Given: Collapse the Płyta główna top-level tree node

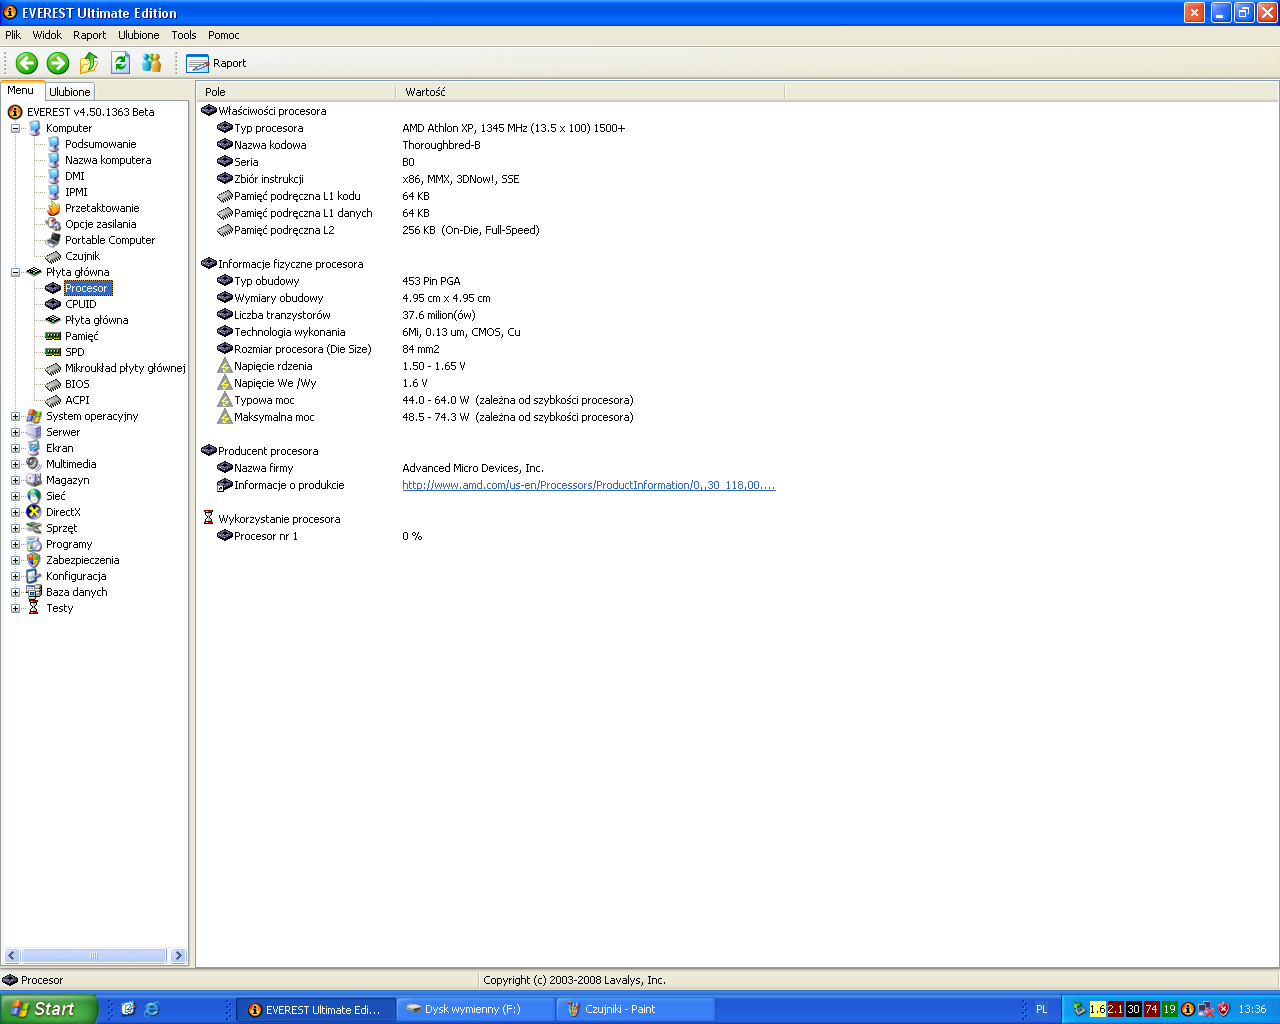Looking at the screenshot, I should pyautogui.click(x=15, y=272).
